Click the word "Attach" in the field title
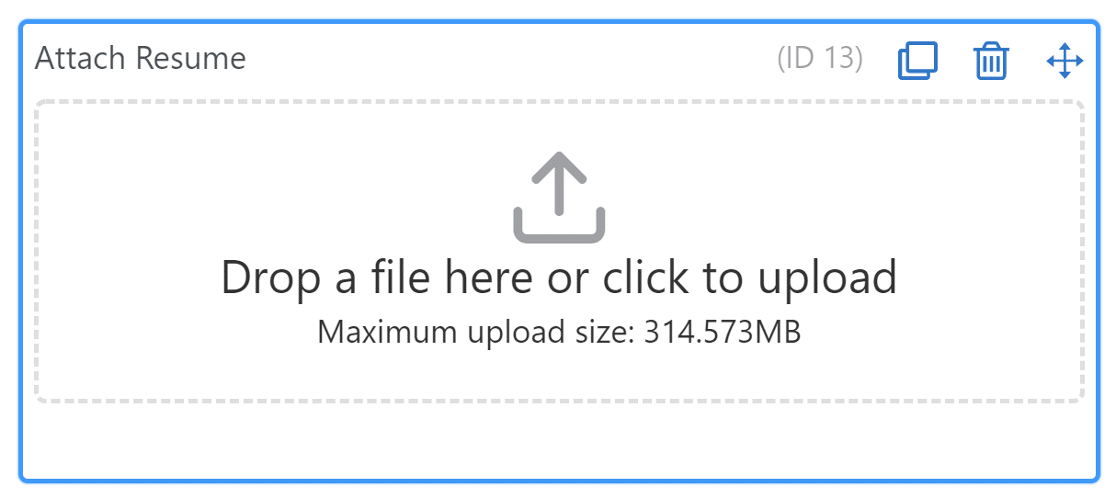 coord(82,58)
